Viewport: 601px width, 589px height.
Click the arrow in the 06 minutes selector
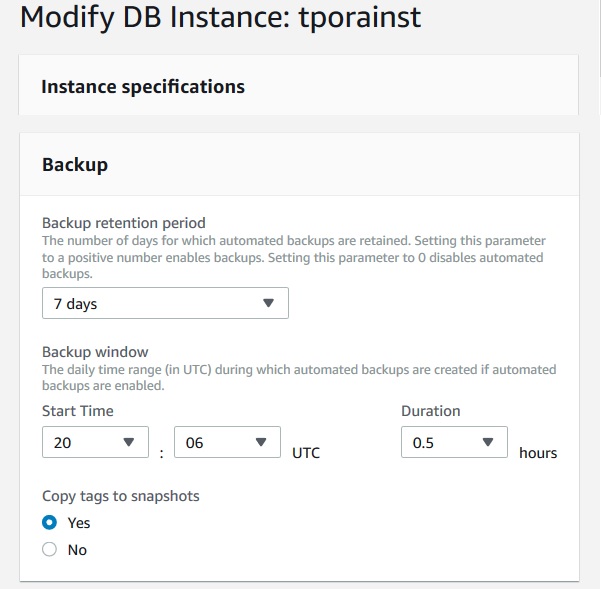260,442
